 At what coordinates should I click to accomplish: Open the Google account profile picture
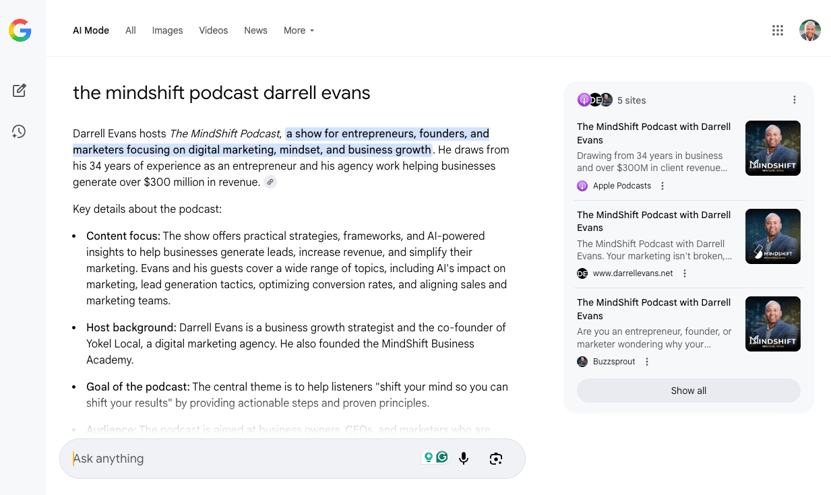pyautogui.click(x=810, y=30)
